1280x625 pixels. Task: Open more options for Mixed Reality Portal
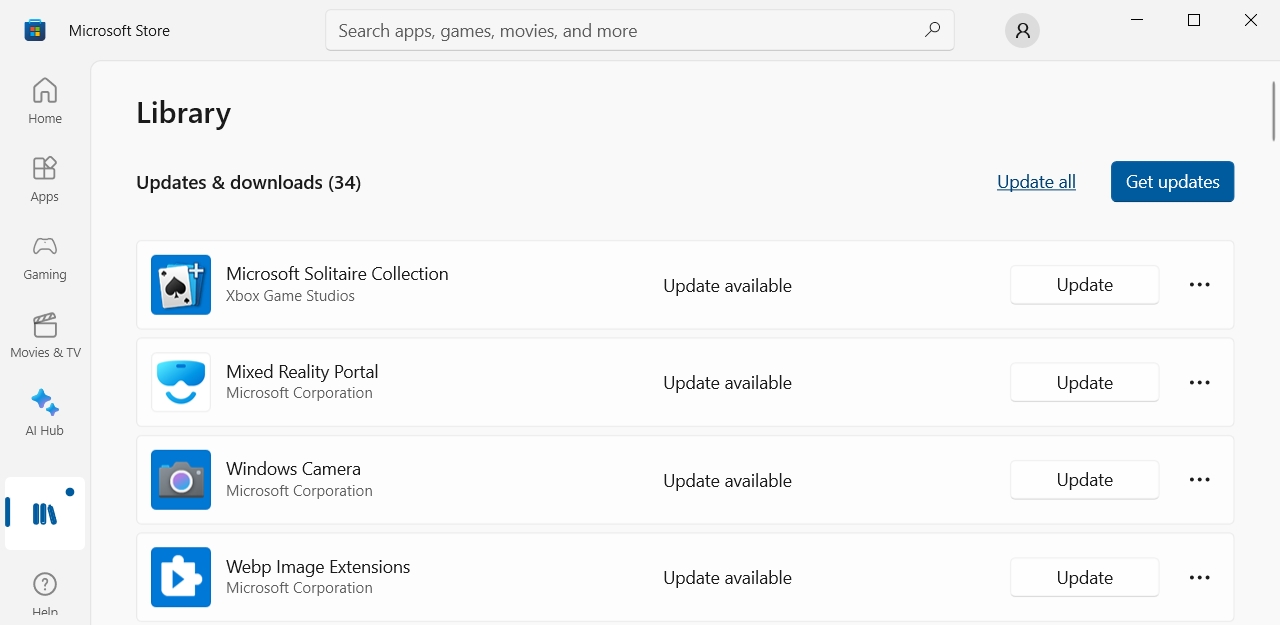tap(1200, 382)
